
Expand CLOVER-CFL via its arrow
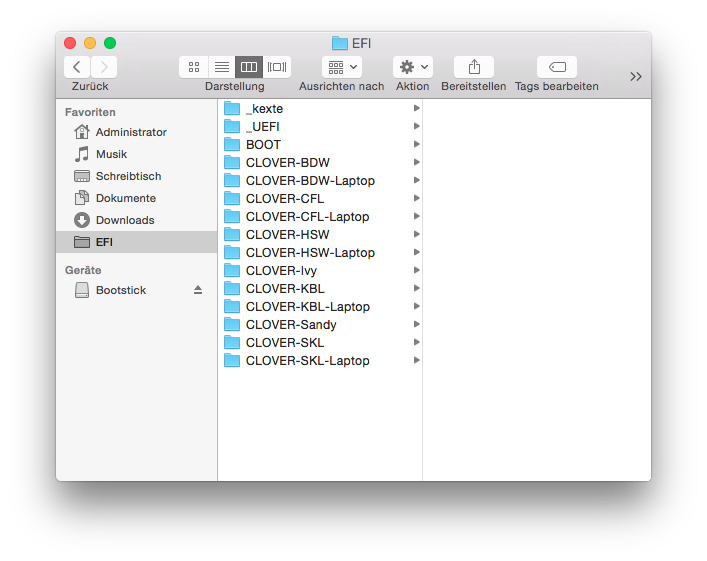coord(417,198)
